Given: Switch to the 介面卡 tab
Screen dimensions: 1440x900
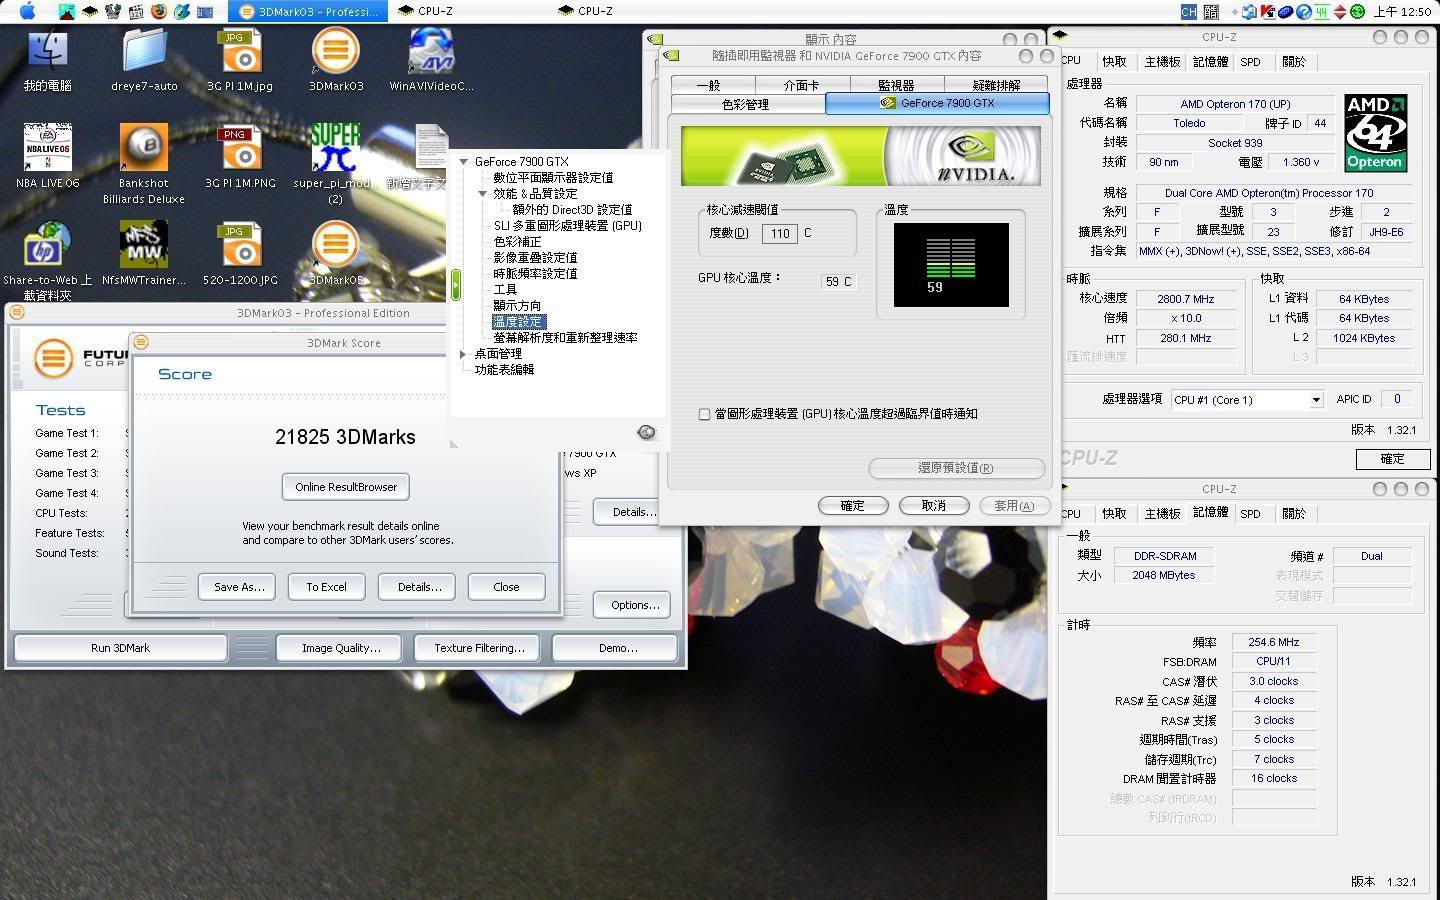Looking at the screenshot, I should click(801, 85).
